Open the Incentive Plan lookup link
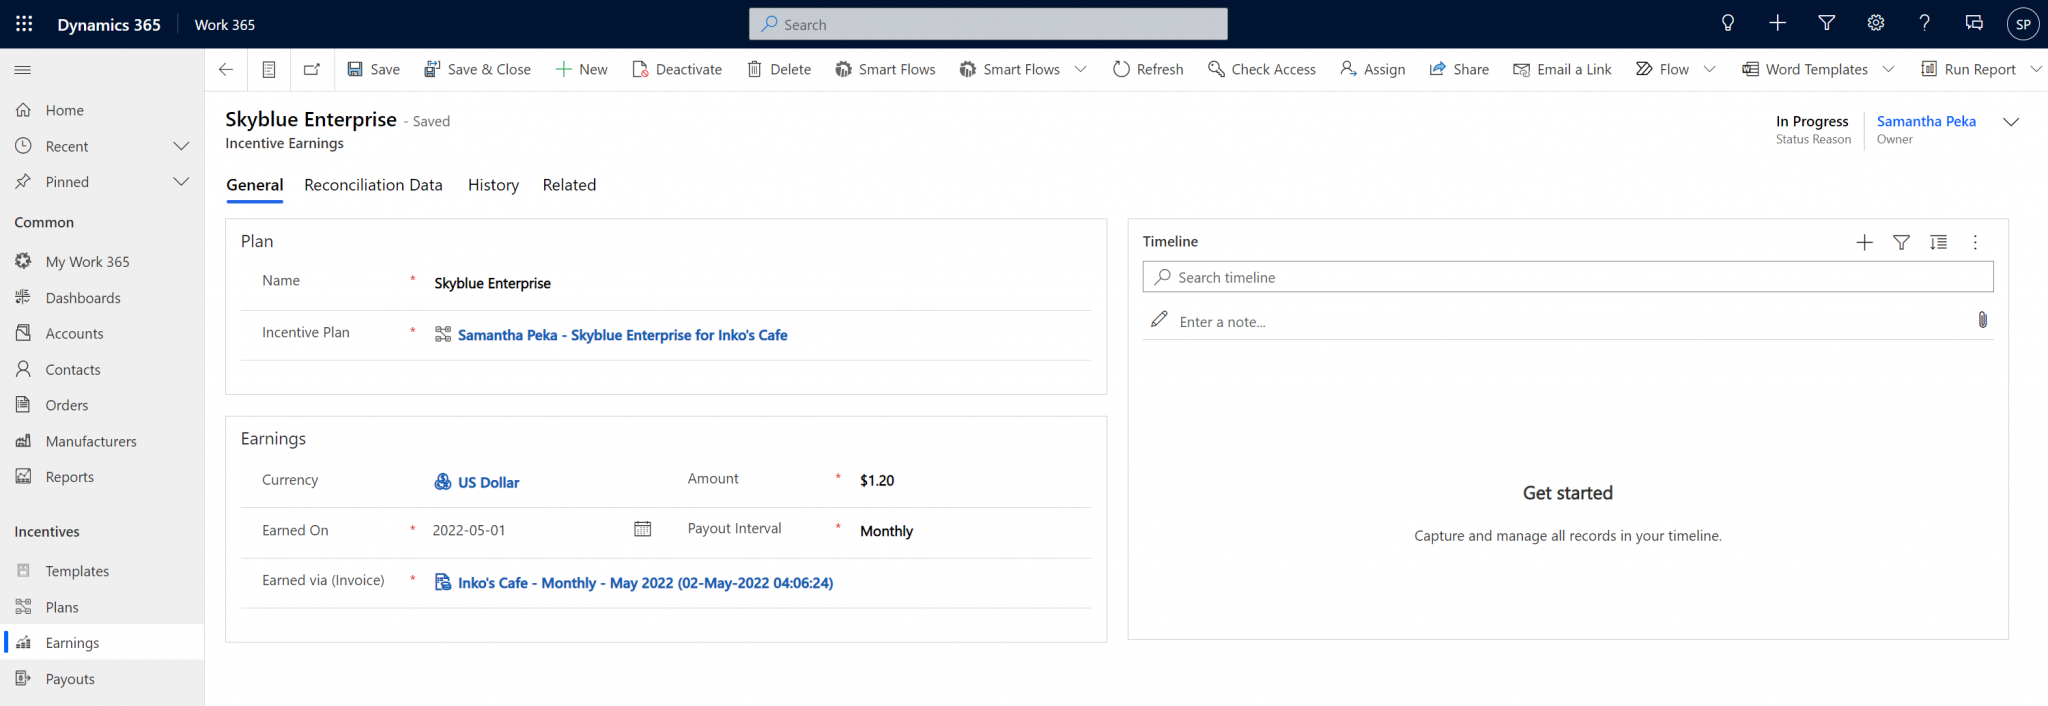The width and height of the screenshot is (2048, 706). coord(622,335)
